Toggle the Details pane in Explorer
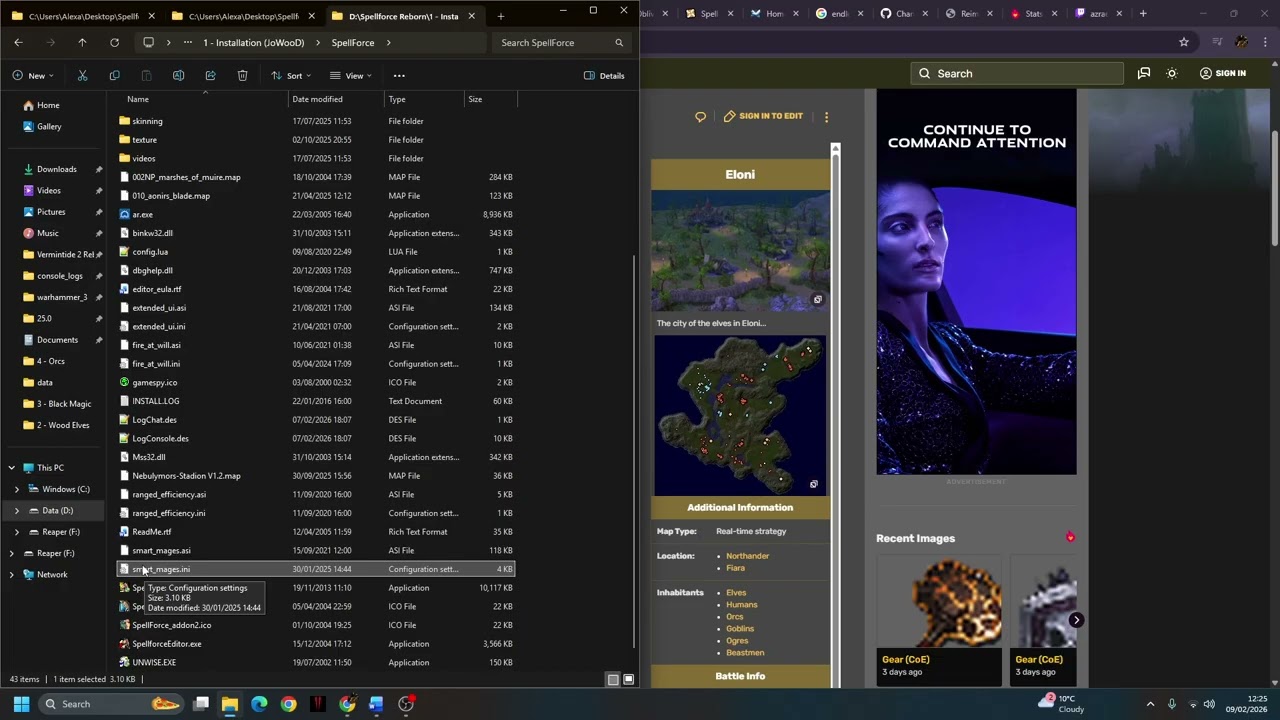This screenshot has height=720, width=1280. 604,76
